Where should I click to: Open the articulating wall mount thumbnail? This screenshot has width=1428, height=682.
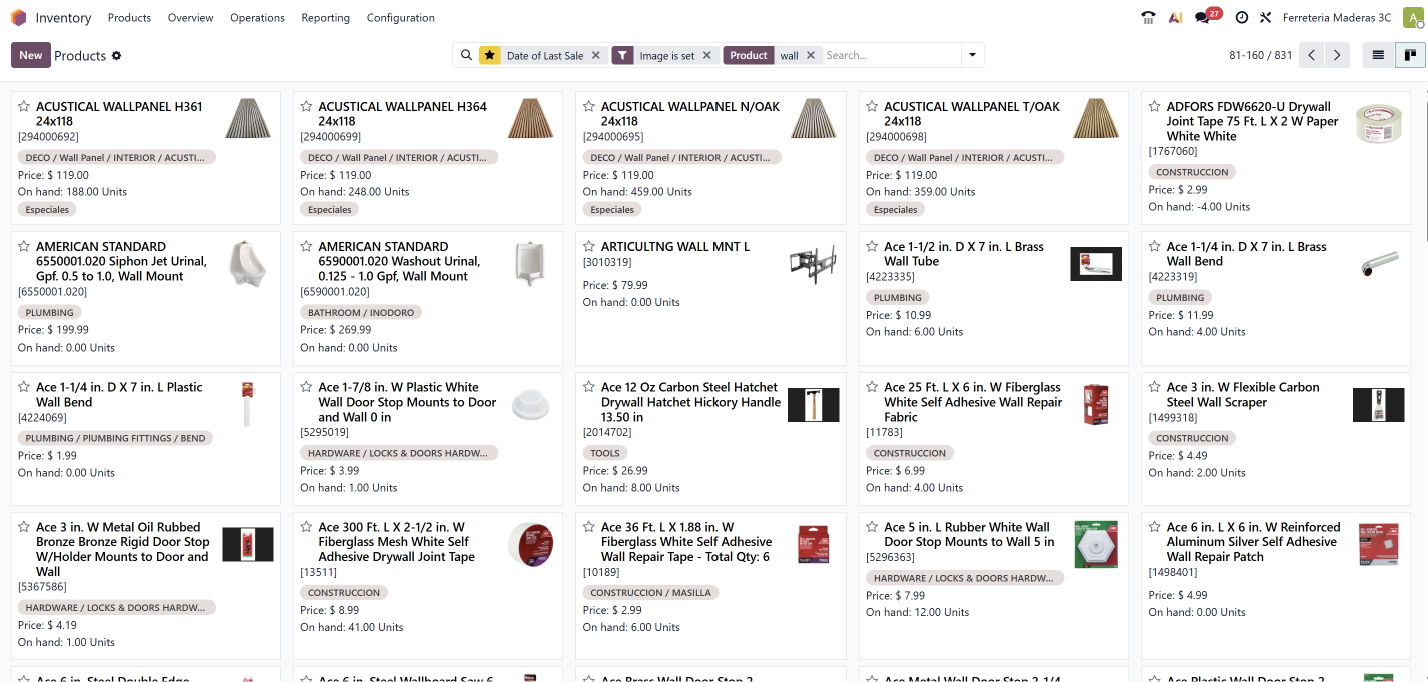point(813,265)
